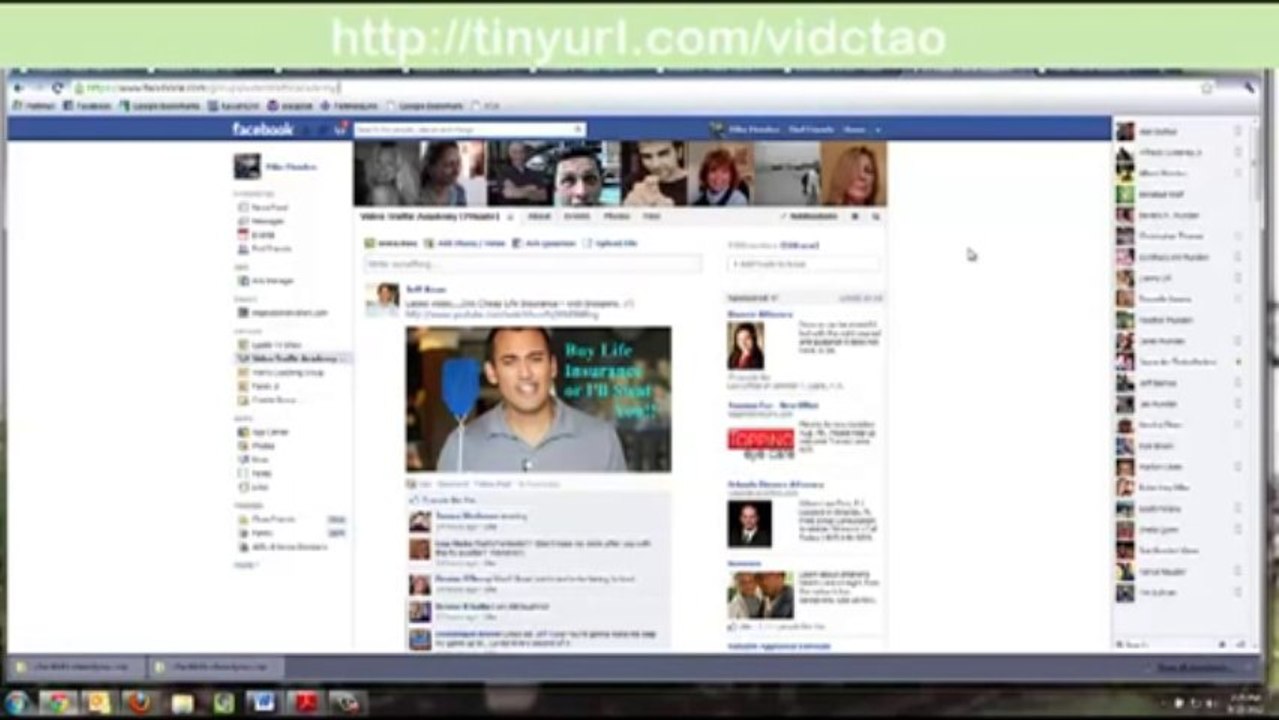Open the Photos tab of the group
1279x720 pixels.
point(616,216)
